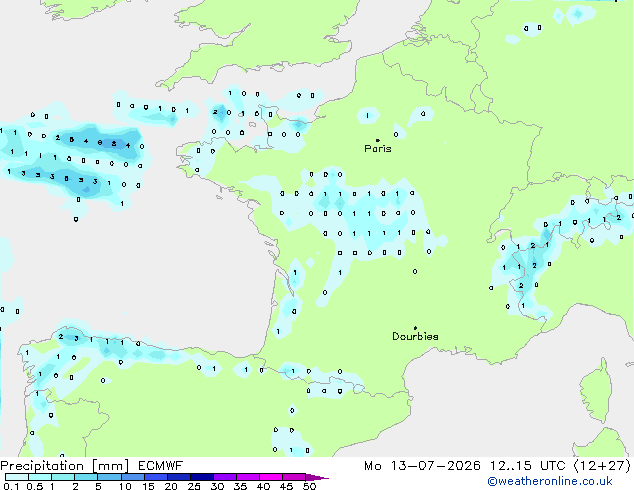Click the legend scale value '25'
This screenshot has height=490, width=634.
tap(194, 486)
